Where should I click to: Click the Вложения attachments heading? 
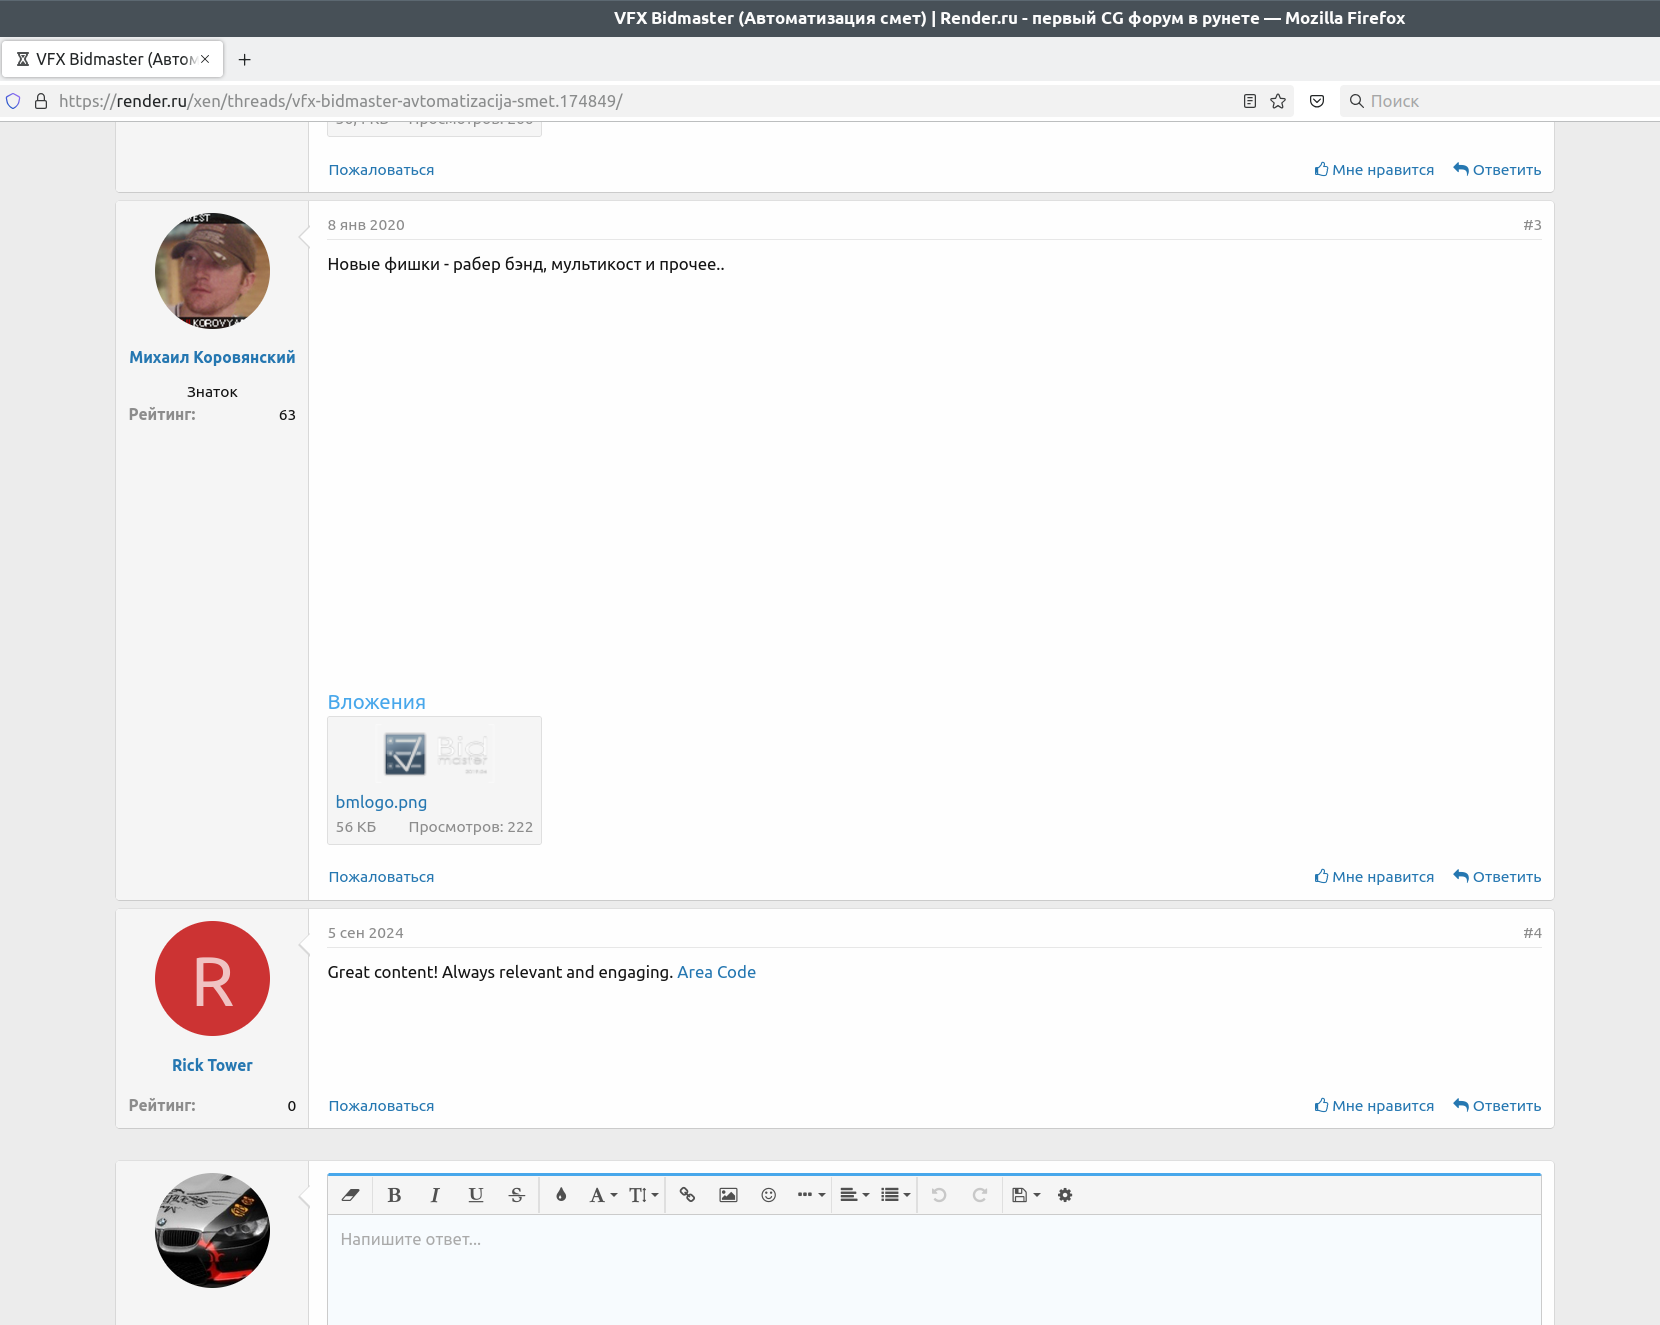376,702
